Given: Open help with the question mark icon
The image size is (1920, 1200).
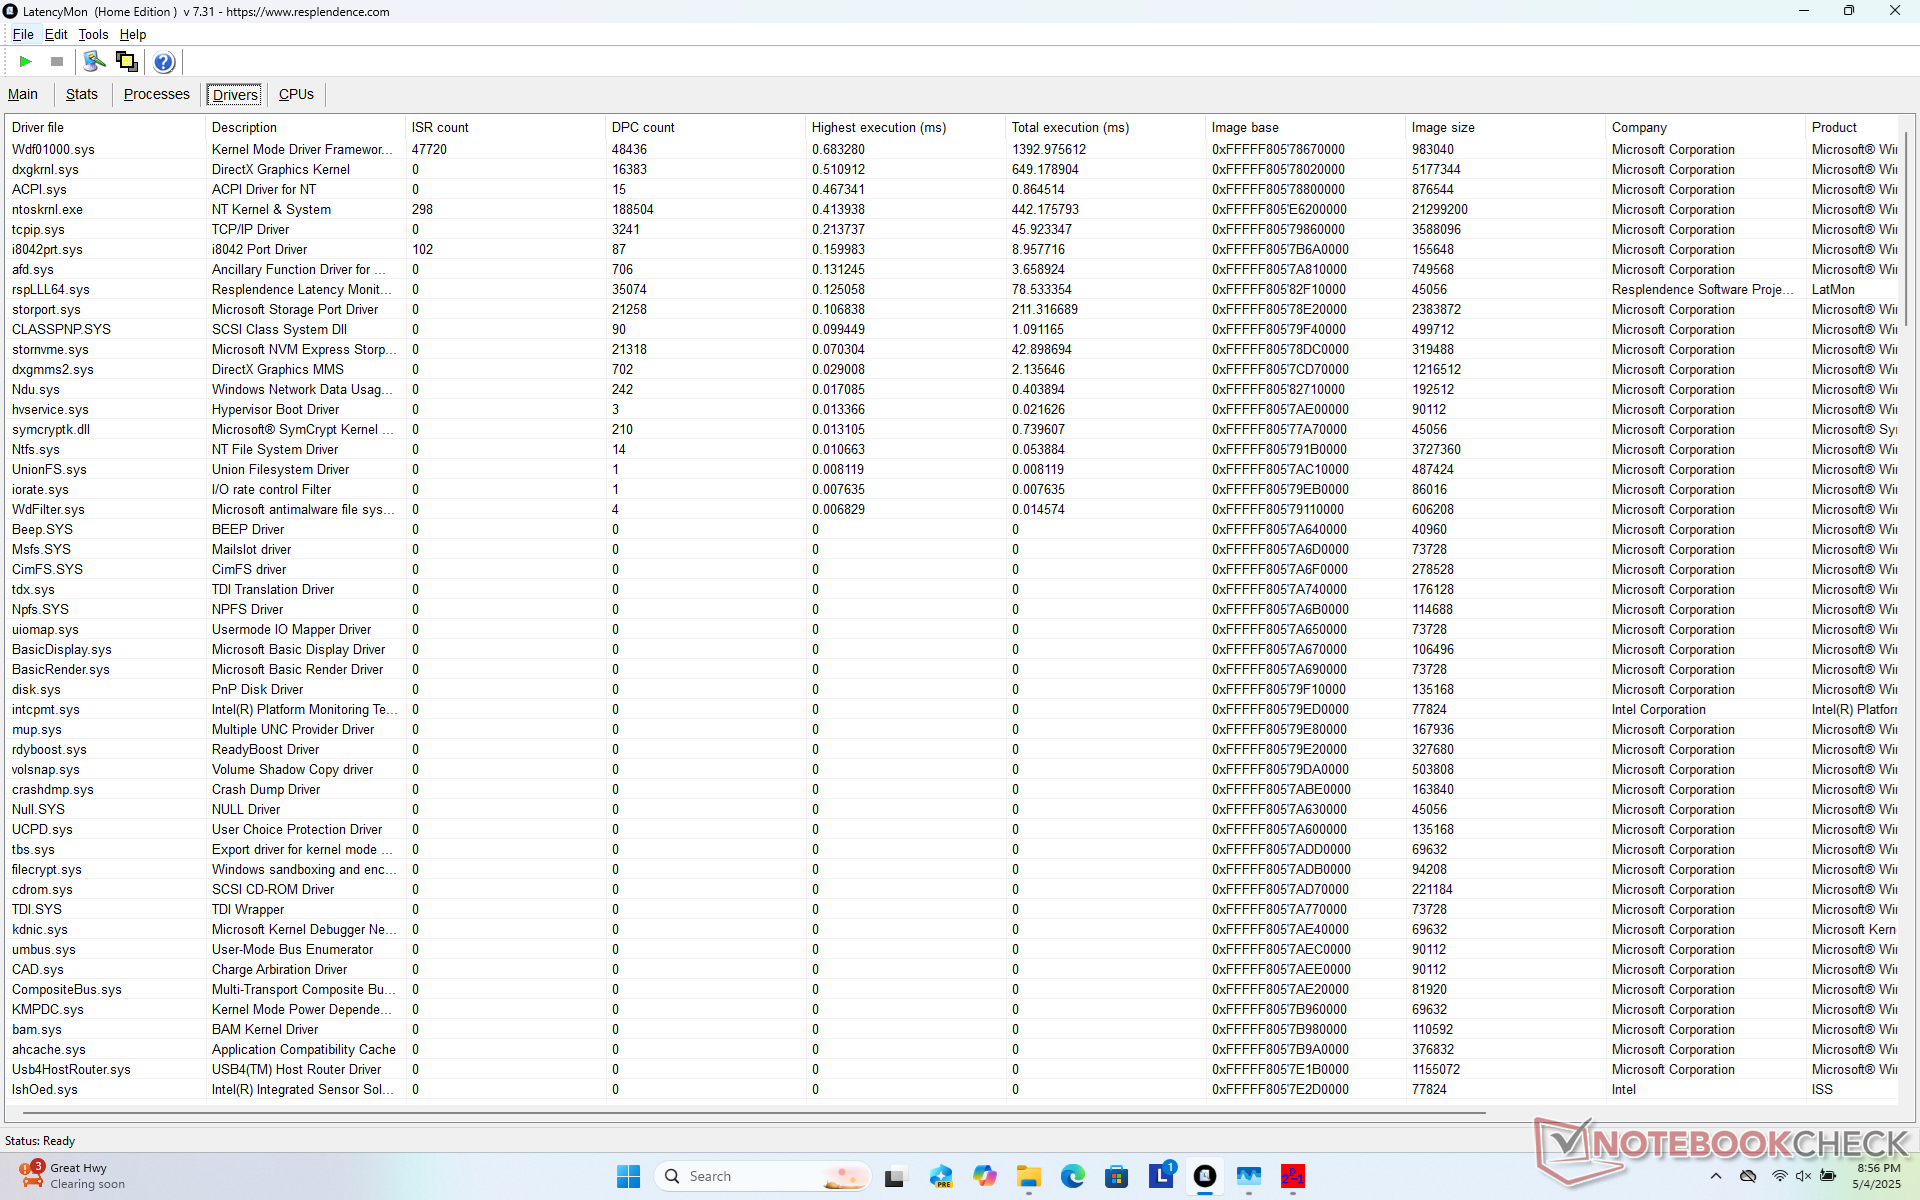Looking at the screenshot, I should 164,62.
